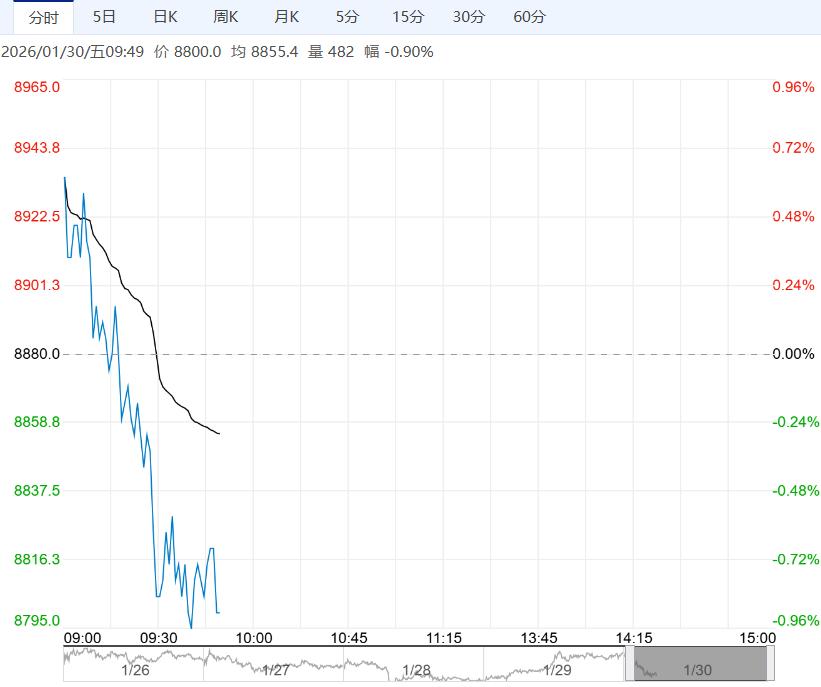Click the 1/26 segment in the navigator
Screen dimensions: 821x687
pos(135,669)
